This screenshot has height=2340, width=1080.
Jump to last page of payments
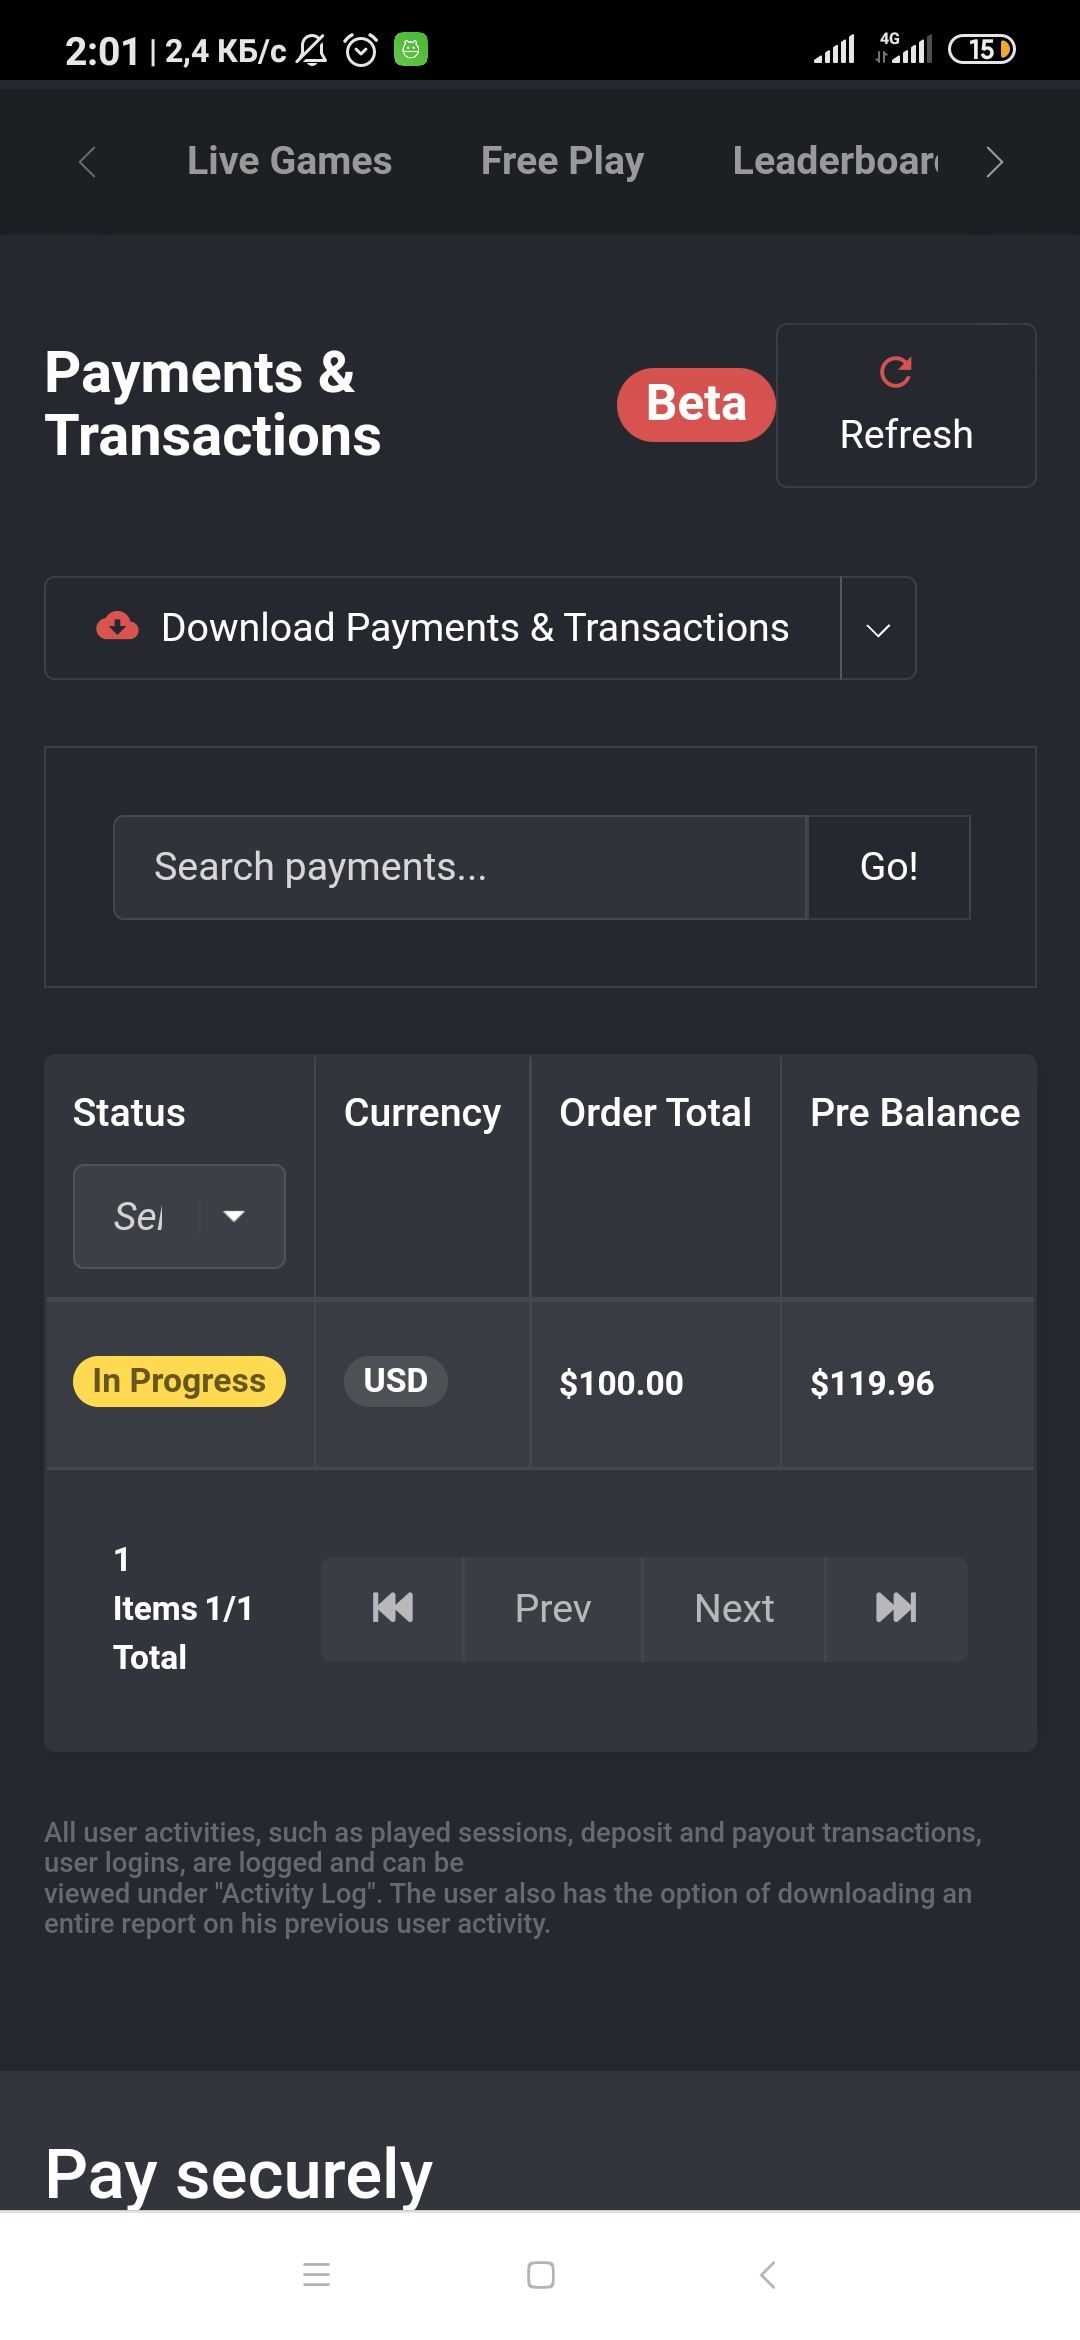click(x=896, y=1608)
